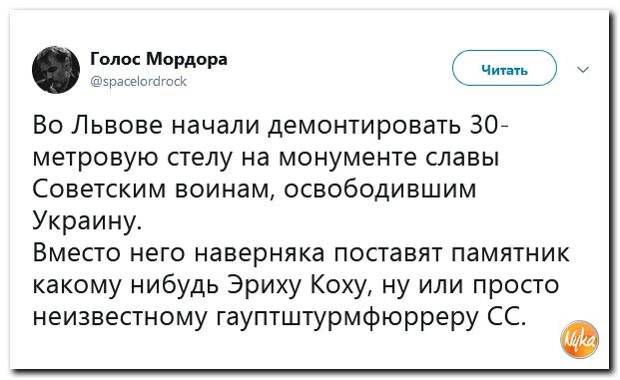Viewport: 620px width, 380px height.
Task: Open the @spacelordrock handle link
Action: pyautogui.click(x=139, y=81)
